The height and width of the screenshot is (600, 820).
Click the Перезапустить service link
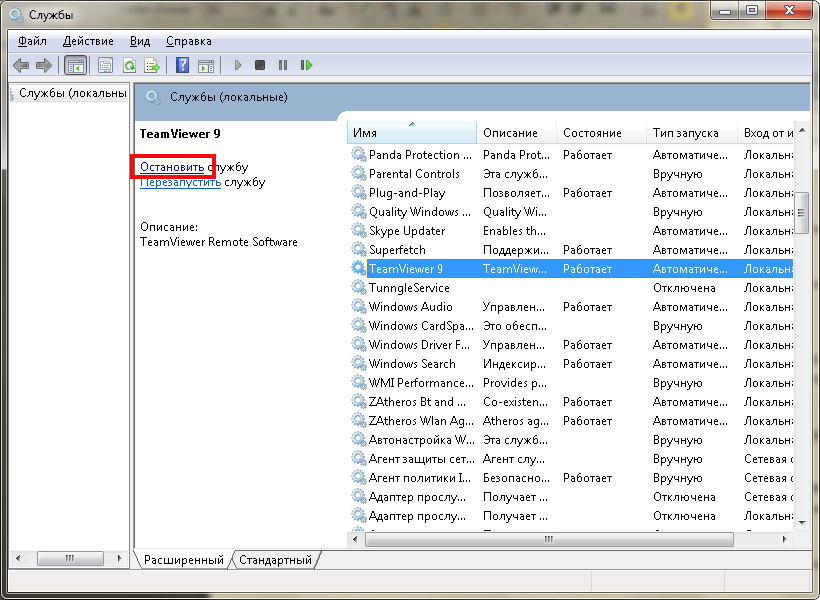click(x=180, y=183)
